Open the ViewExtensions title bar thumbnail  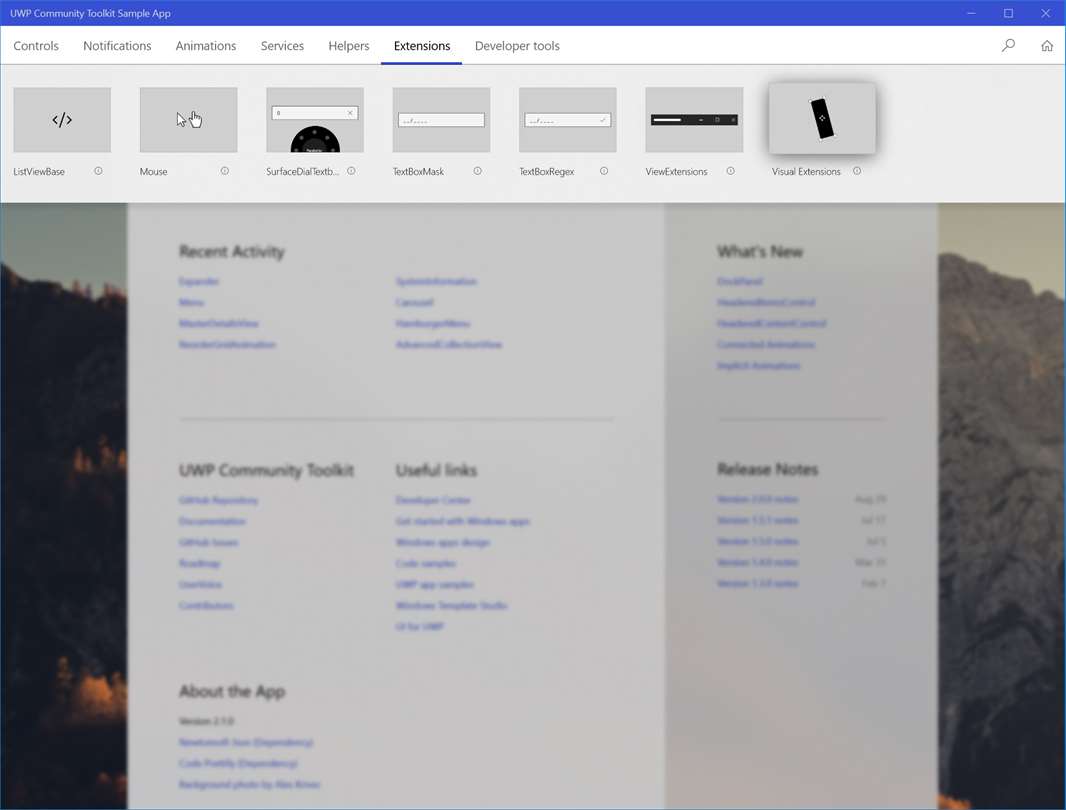pyautogui.click(x=694, y=120)
